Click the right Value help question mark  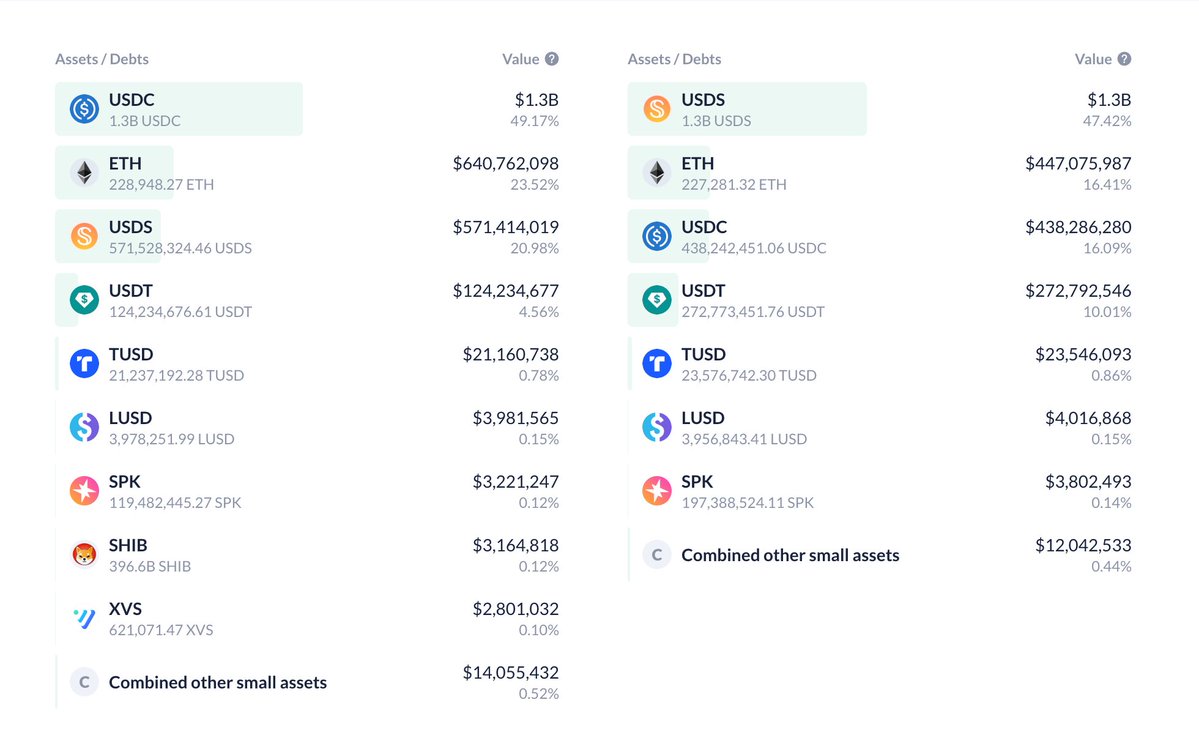(x=1124, y=59)
